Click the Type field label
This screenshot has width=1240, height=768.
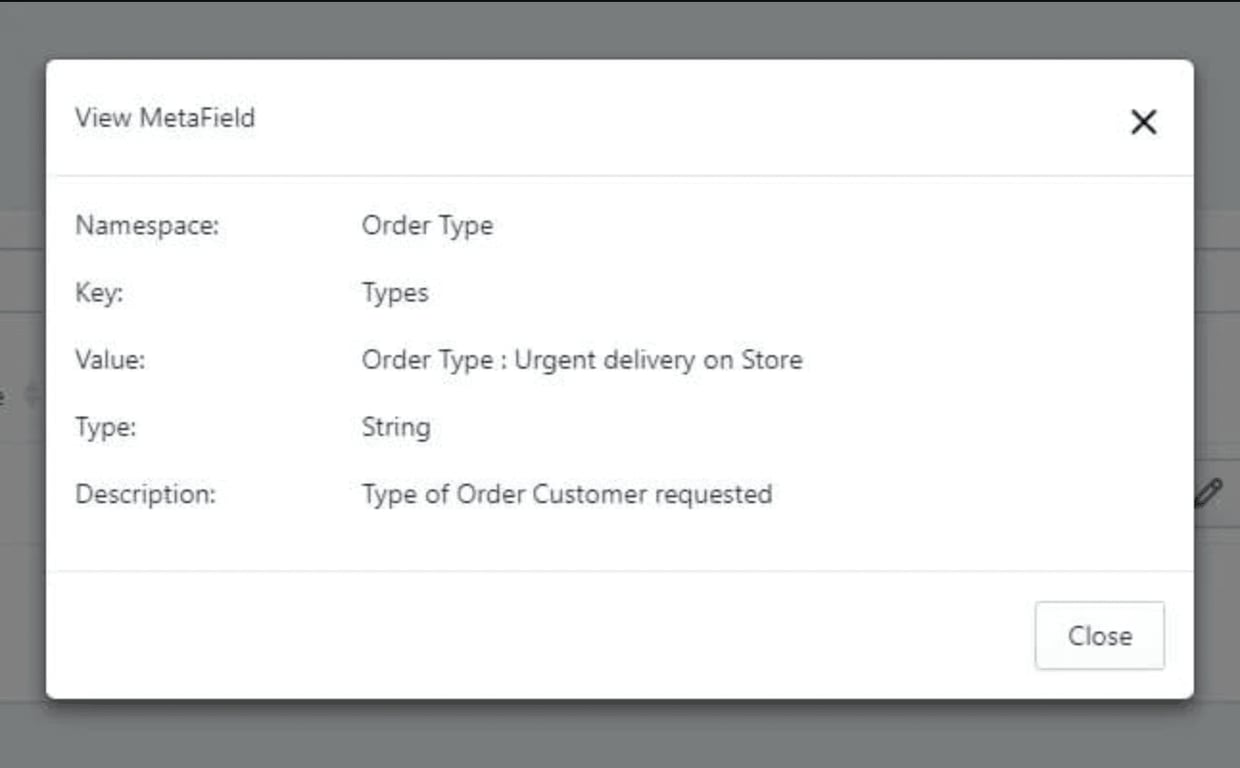coord(105,427)
